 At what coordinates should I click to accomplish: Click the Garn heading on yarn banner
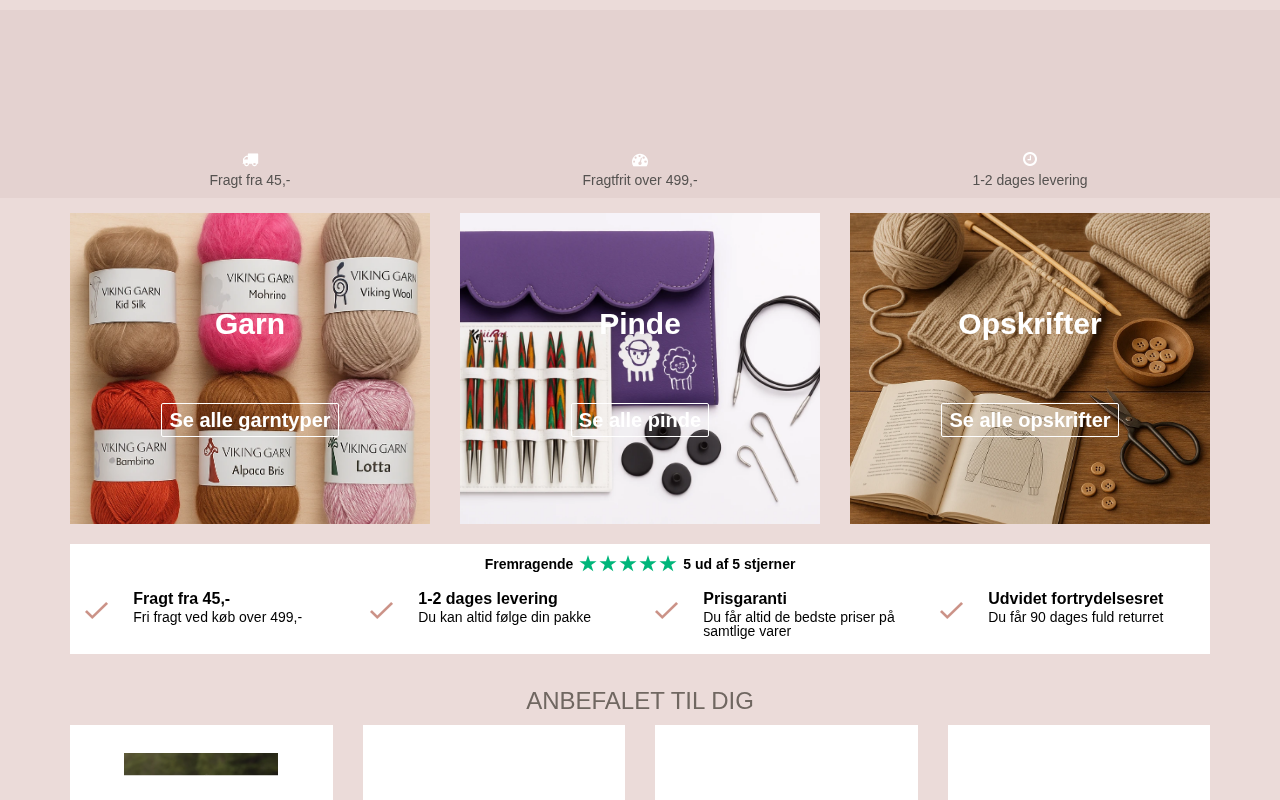tap(250, 324)
